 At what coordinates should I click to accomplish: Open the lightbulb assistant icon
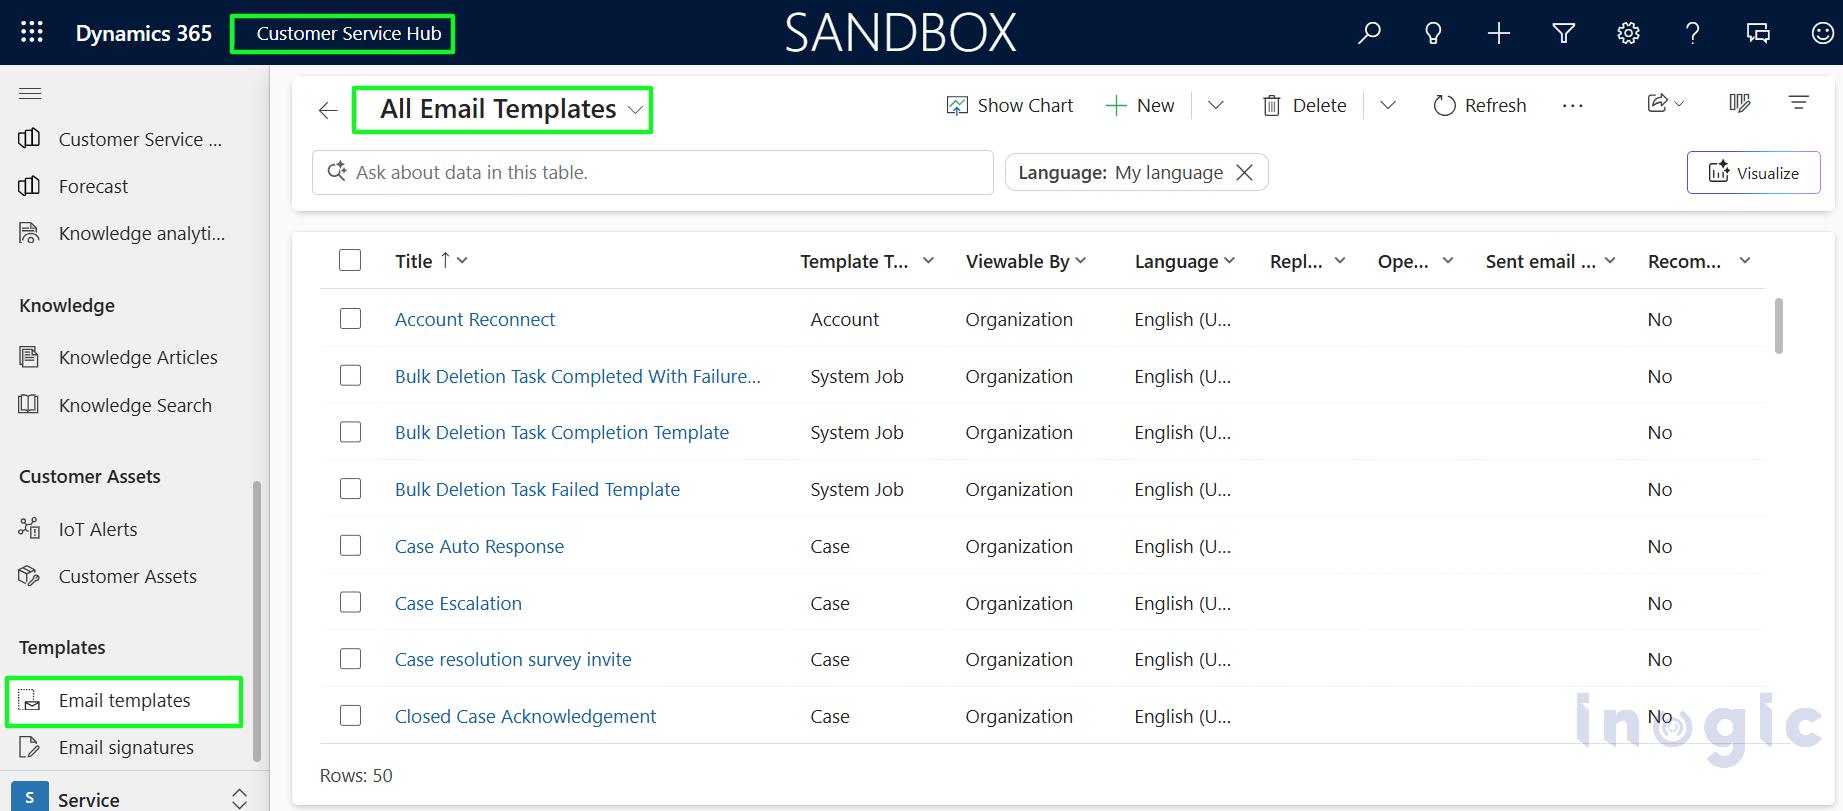[x=1433, y=33]
